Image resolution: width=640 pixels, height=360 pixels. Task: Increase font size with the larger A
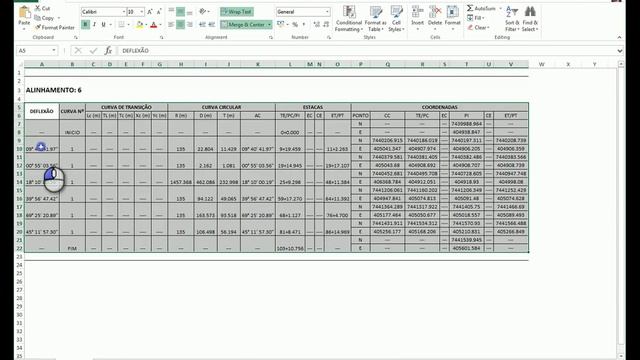tap(150, 12)
